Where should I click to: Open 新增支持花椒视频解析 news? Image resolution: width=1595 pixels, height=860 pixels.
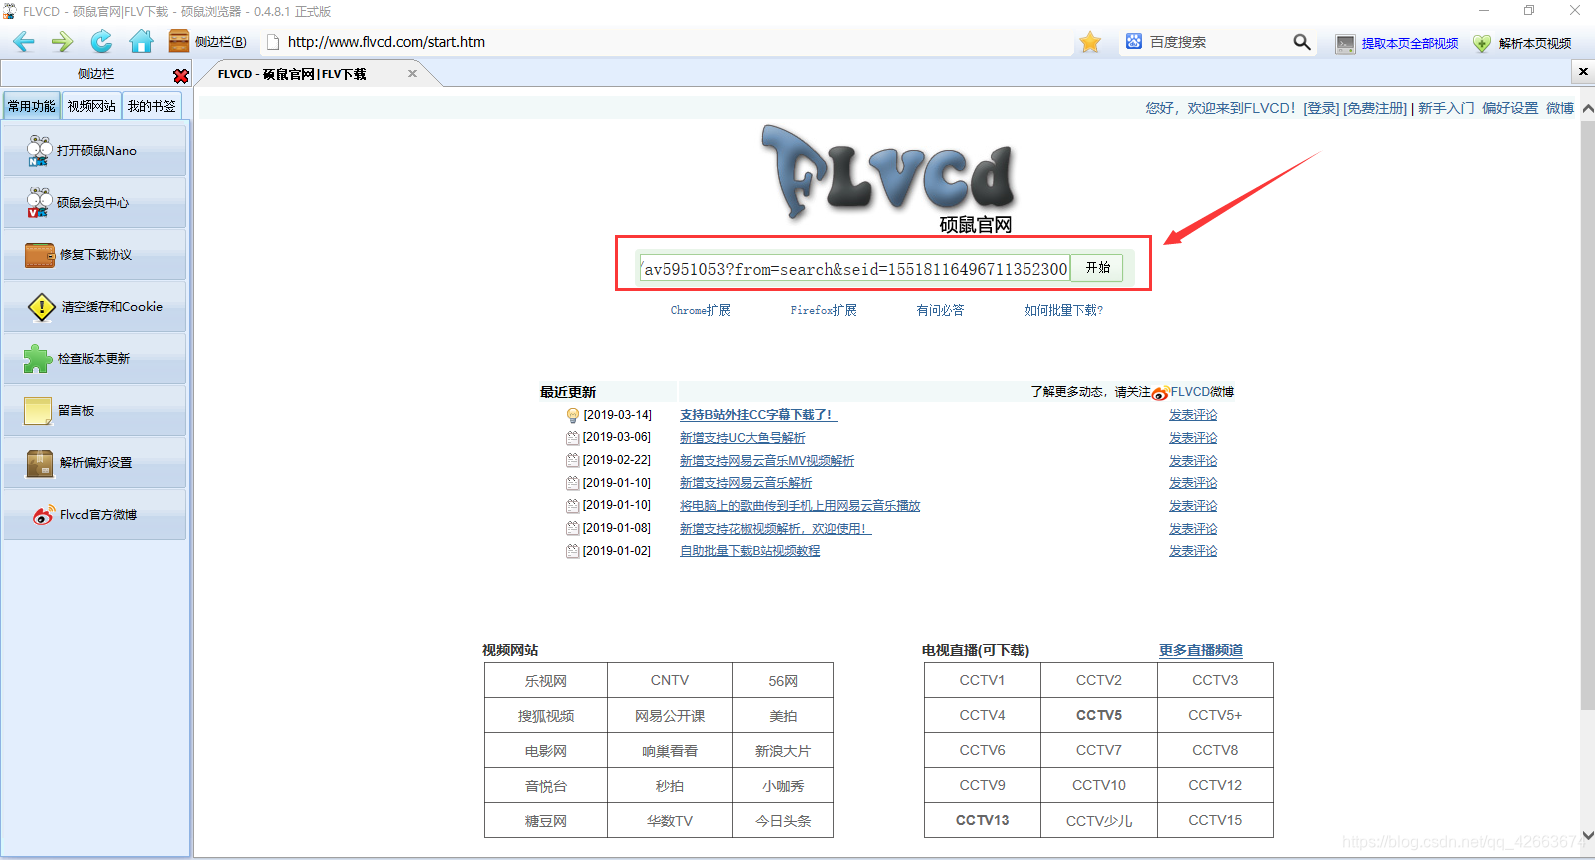(x=776, y=529)
